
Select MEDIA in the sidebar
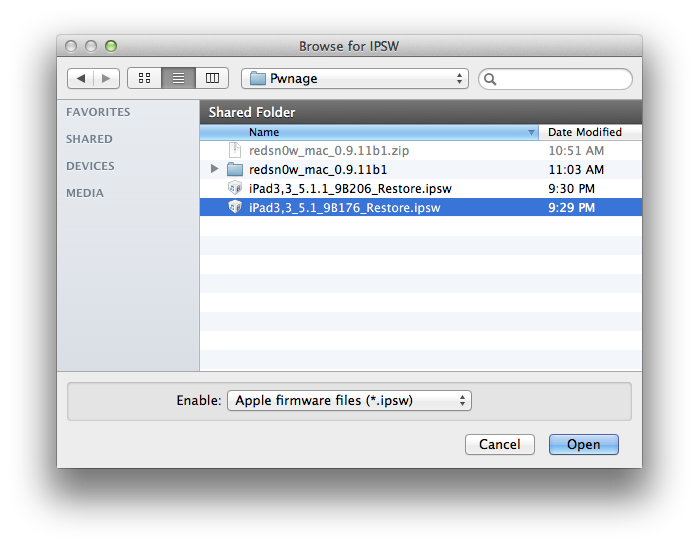coord(85,193)
